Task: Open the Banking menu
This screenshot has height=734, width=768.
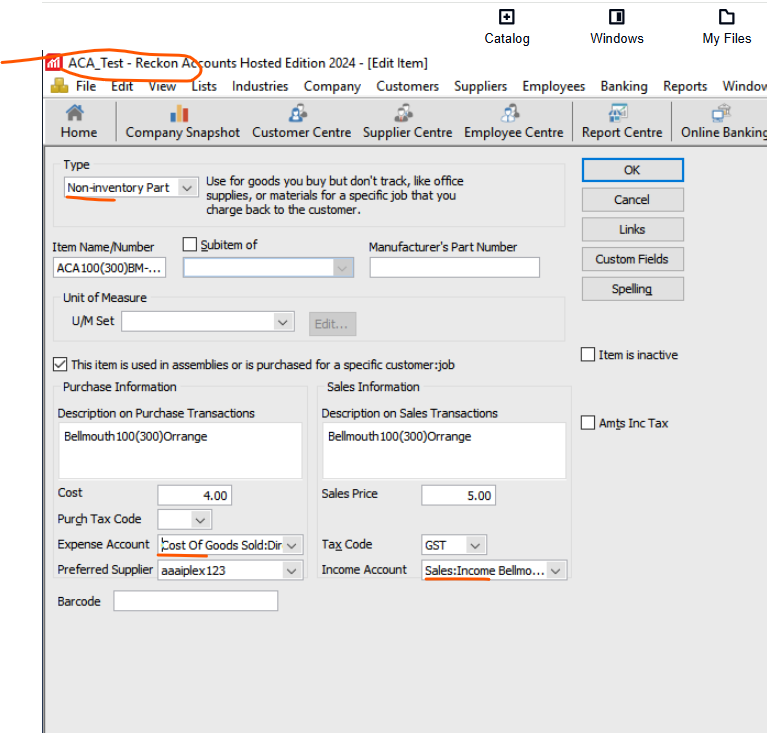Action: click(x=624, y=86)
